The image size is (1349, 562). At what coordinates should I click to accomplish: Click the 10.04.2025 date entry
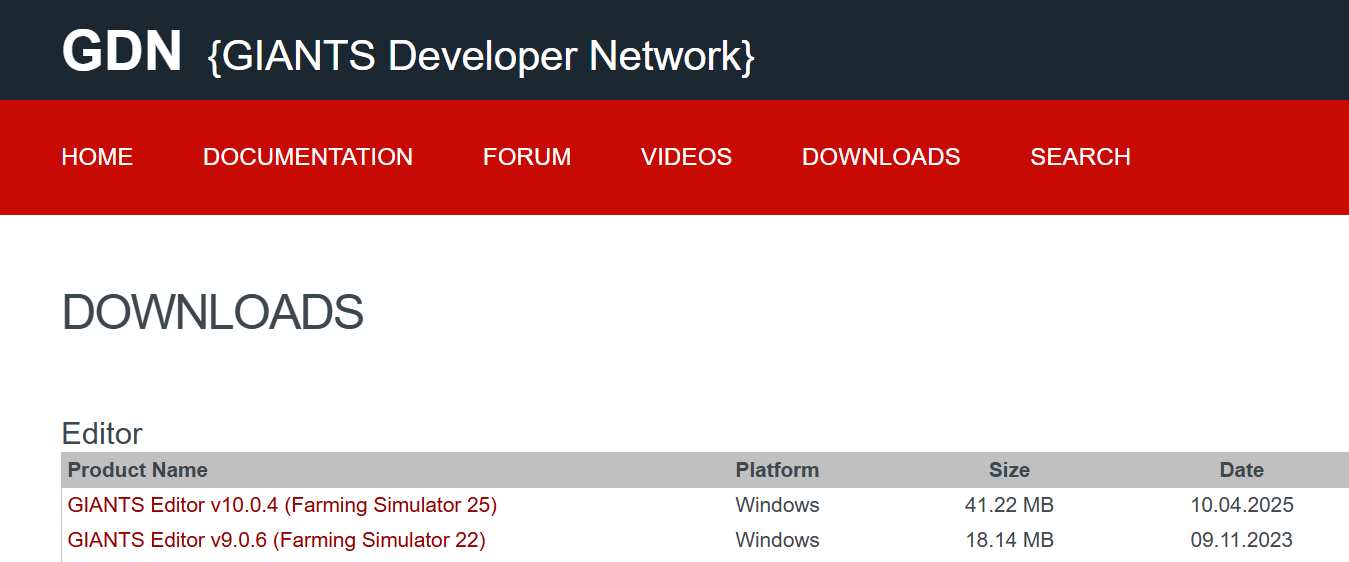pyautogui.click(x=1241, y=505)
